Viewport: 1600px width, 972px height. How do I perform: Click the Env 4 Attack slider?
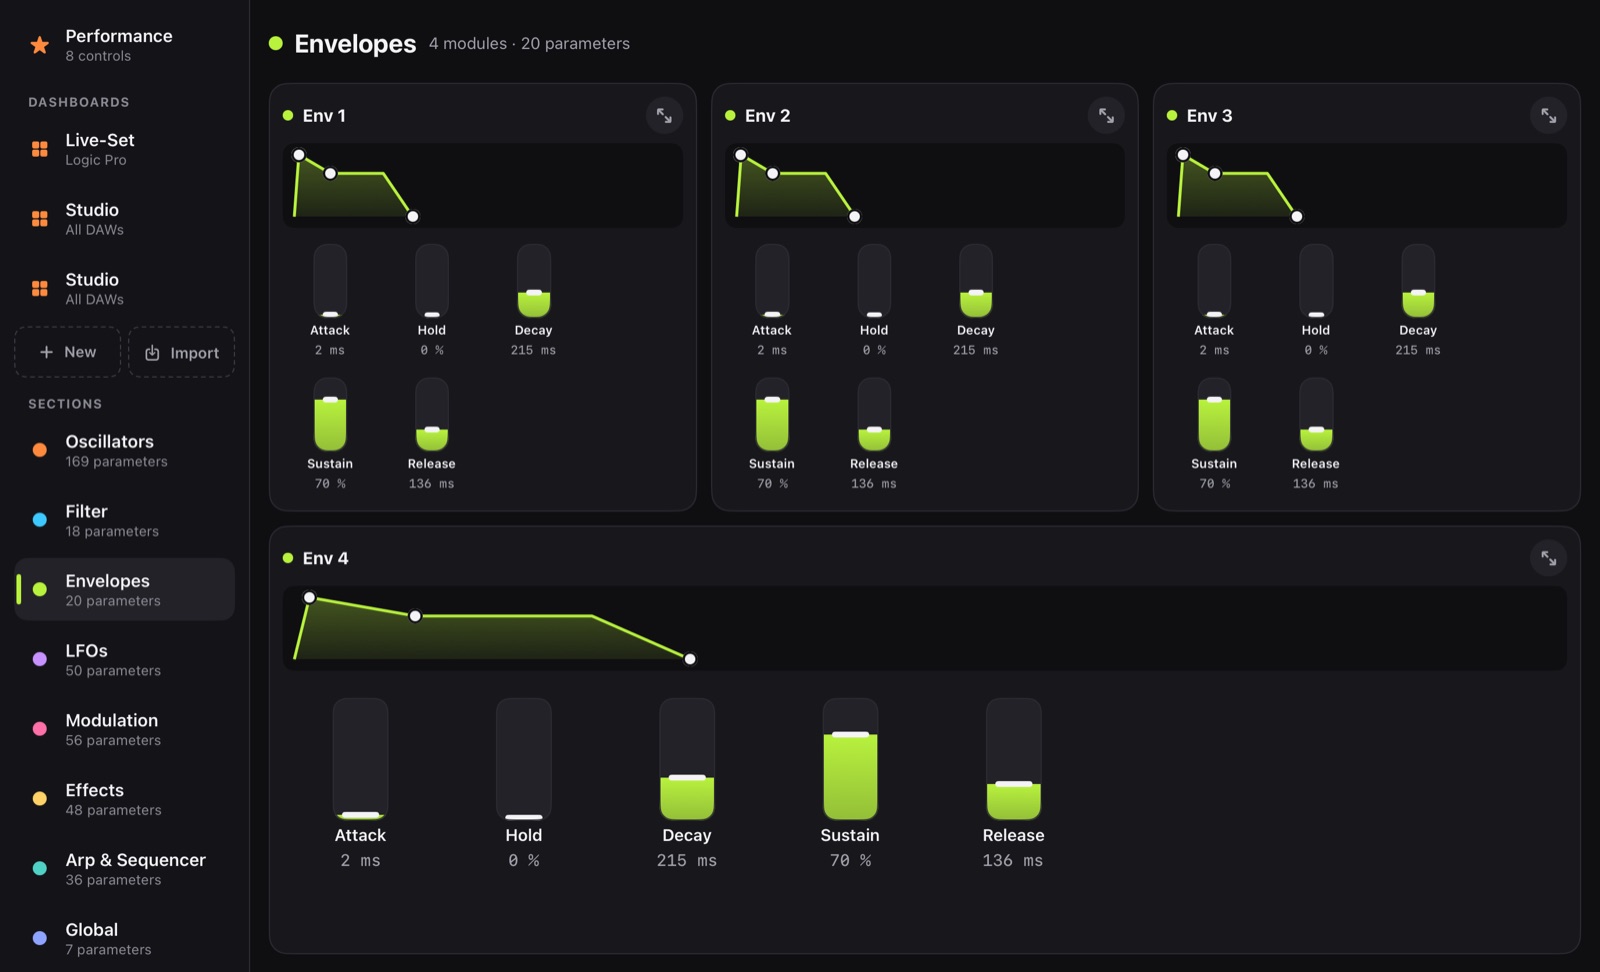[x=360, y=759]
